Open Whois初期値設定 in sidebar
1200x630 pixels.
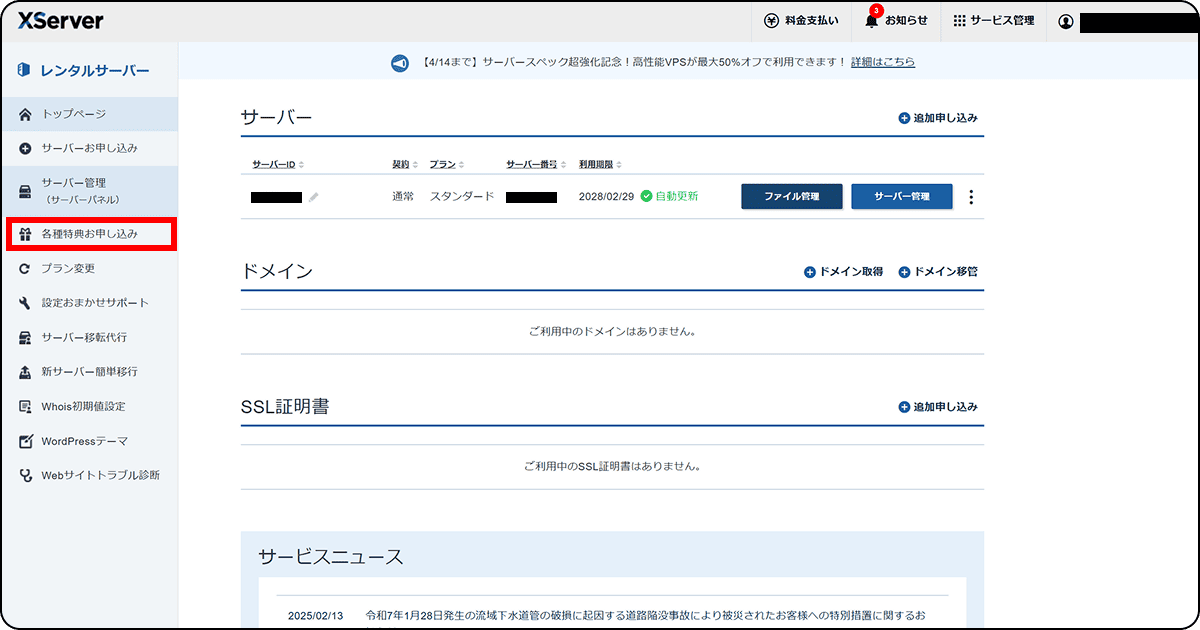90,406
